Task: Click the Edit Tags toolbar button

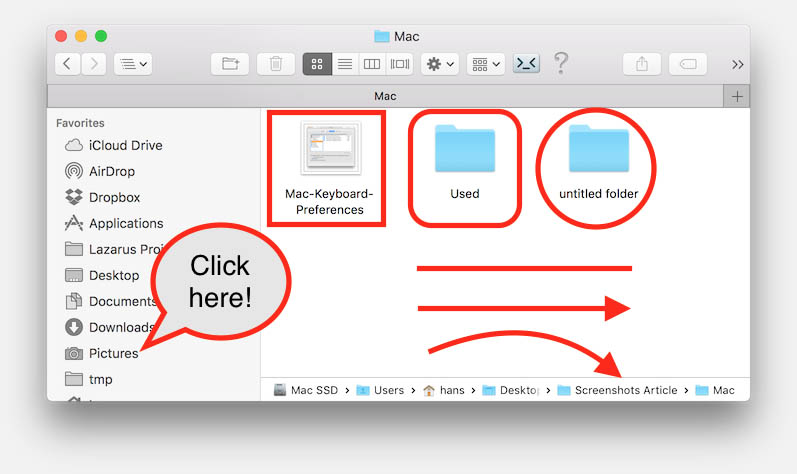Action: click(x=688, y=64)
